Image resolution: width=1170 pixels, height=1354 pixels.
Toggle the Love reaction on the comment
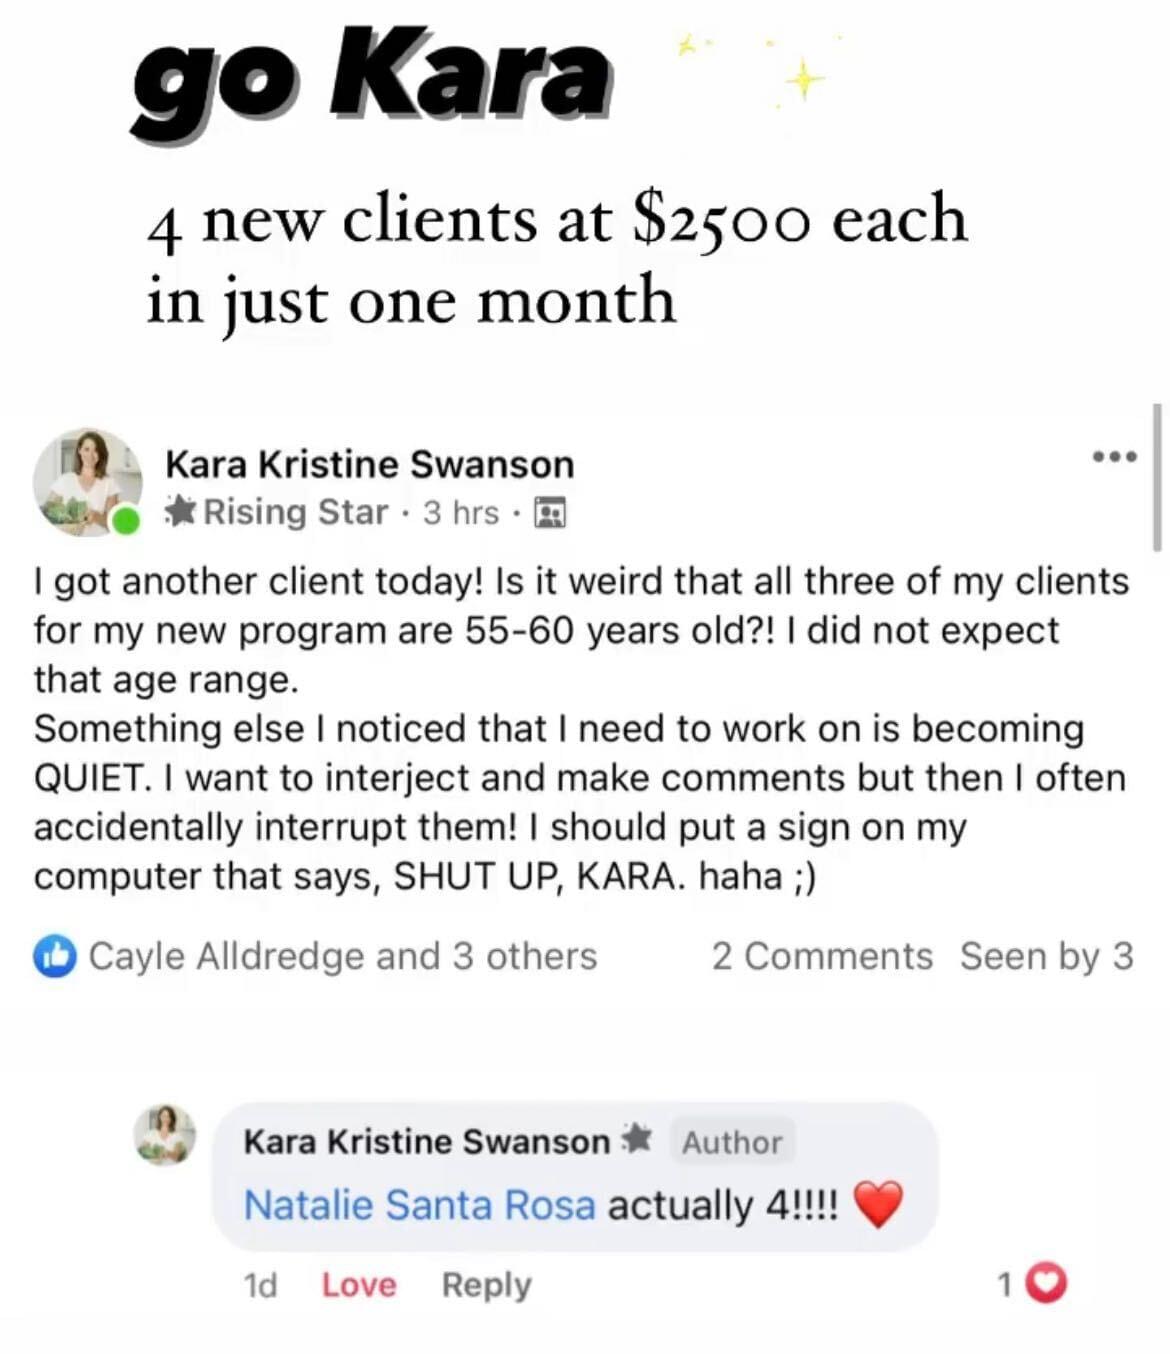click(358, 1285)
